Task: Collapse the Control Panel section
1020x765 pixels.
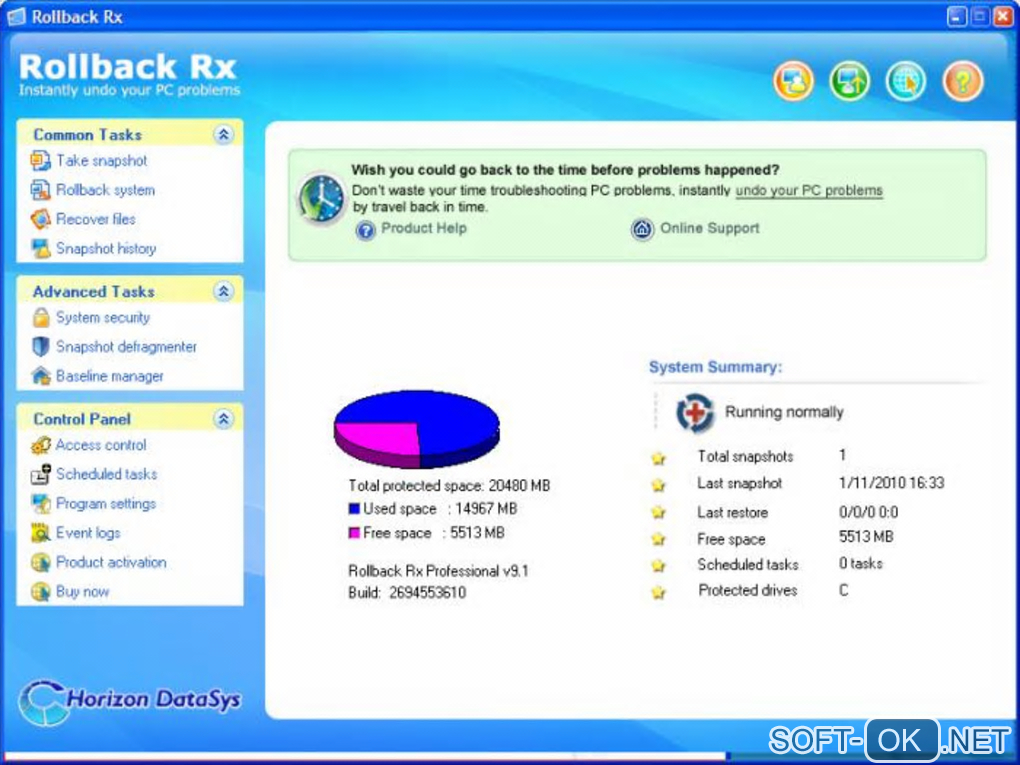Action: pos(223,418)
